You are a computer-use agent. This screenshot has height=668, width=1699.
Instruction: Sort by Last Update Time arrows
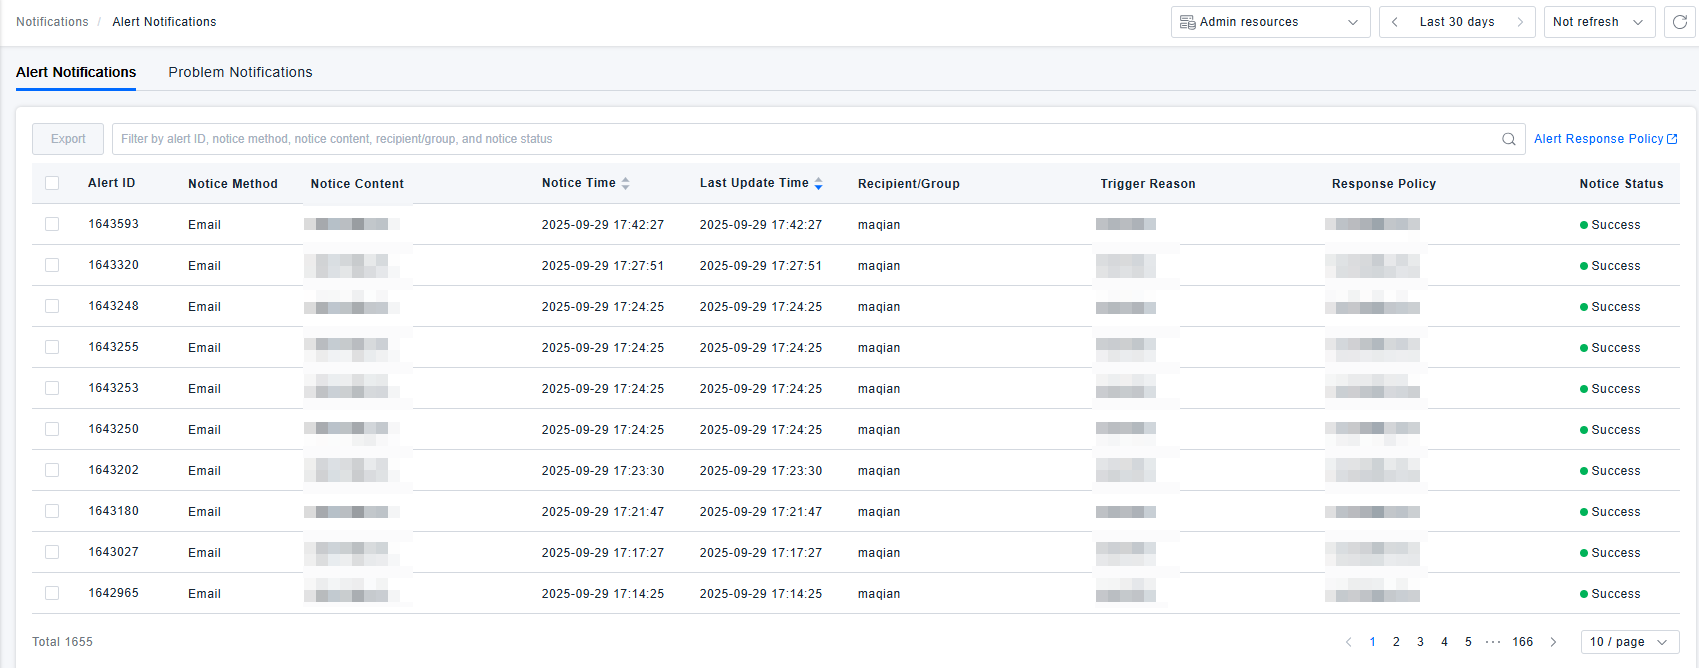pos(818,184)
